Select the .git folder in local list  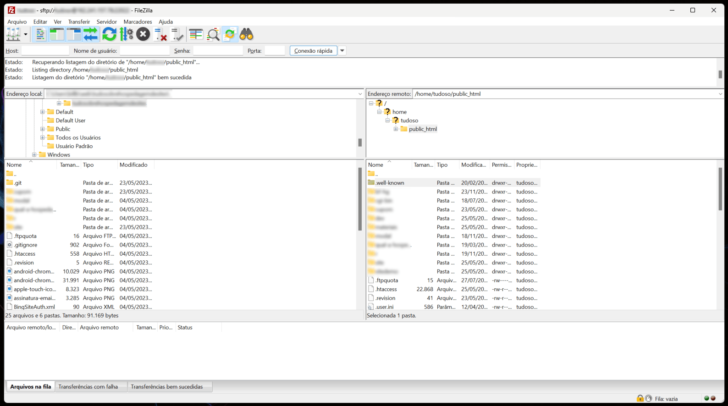coord(18,183)
